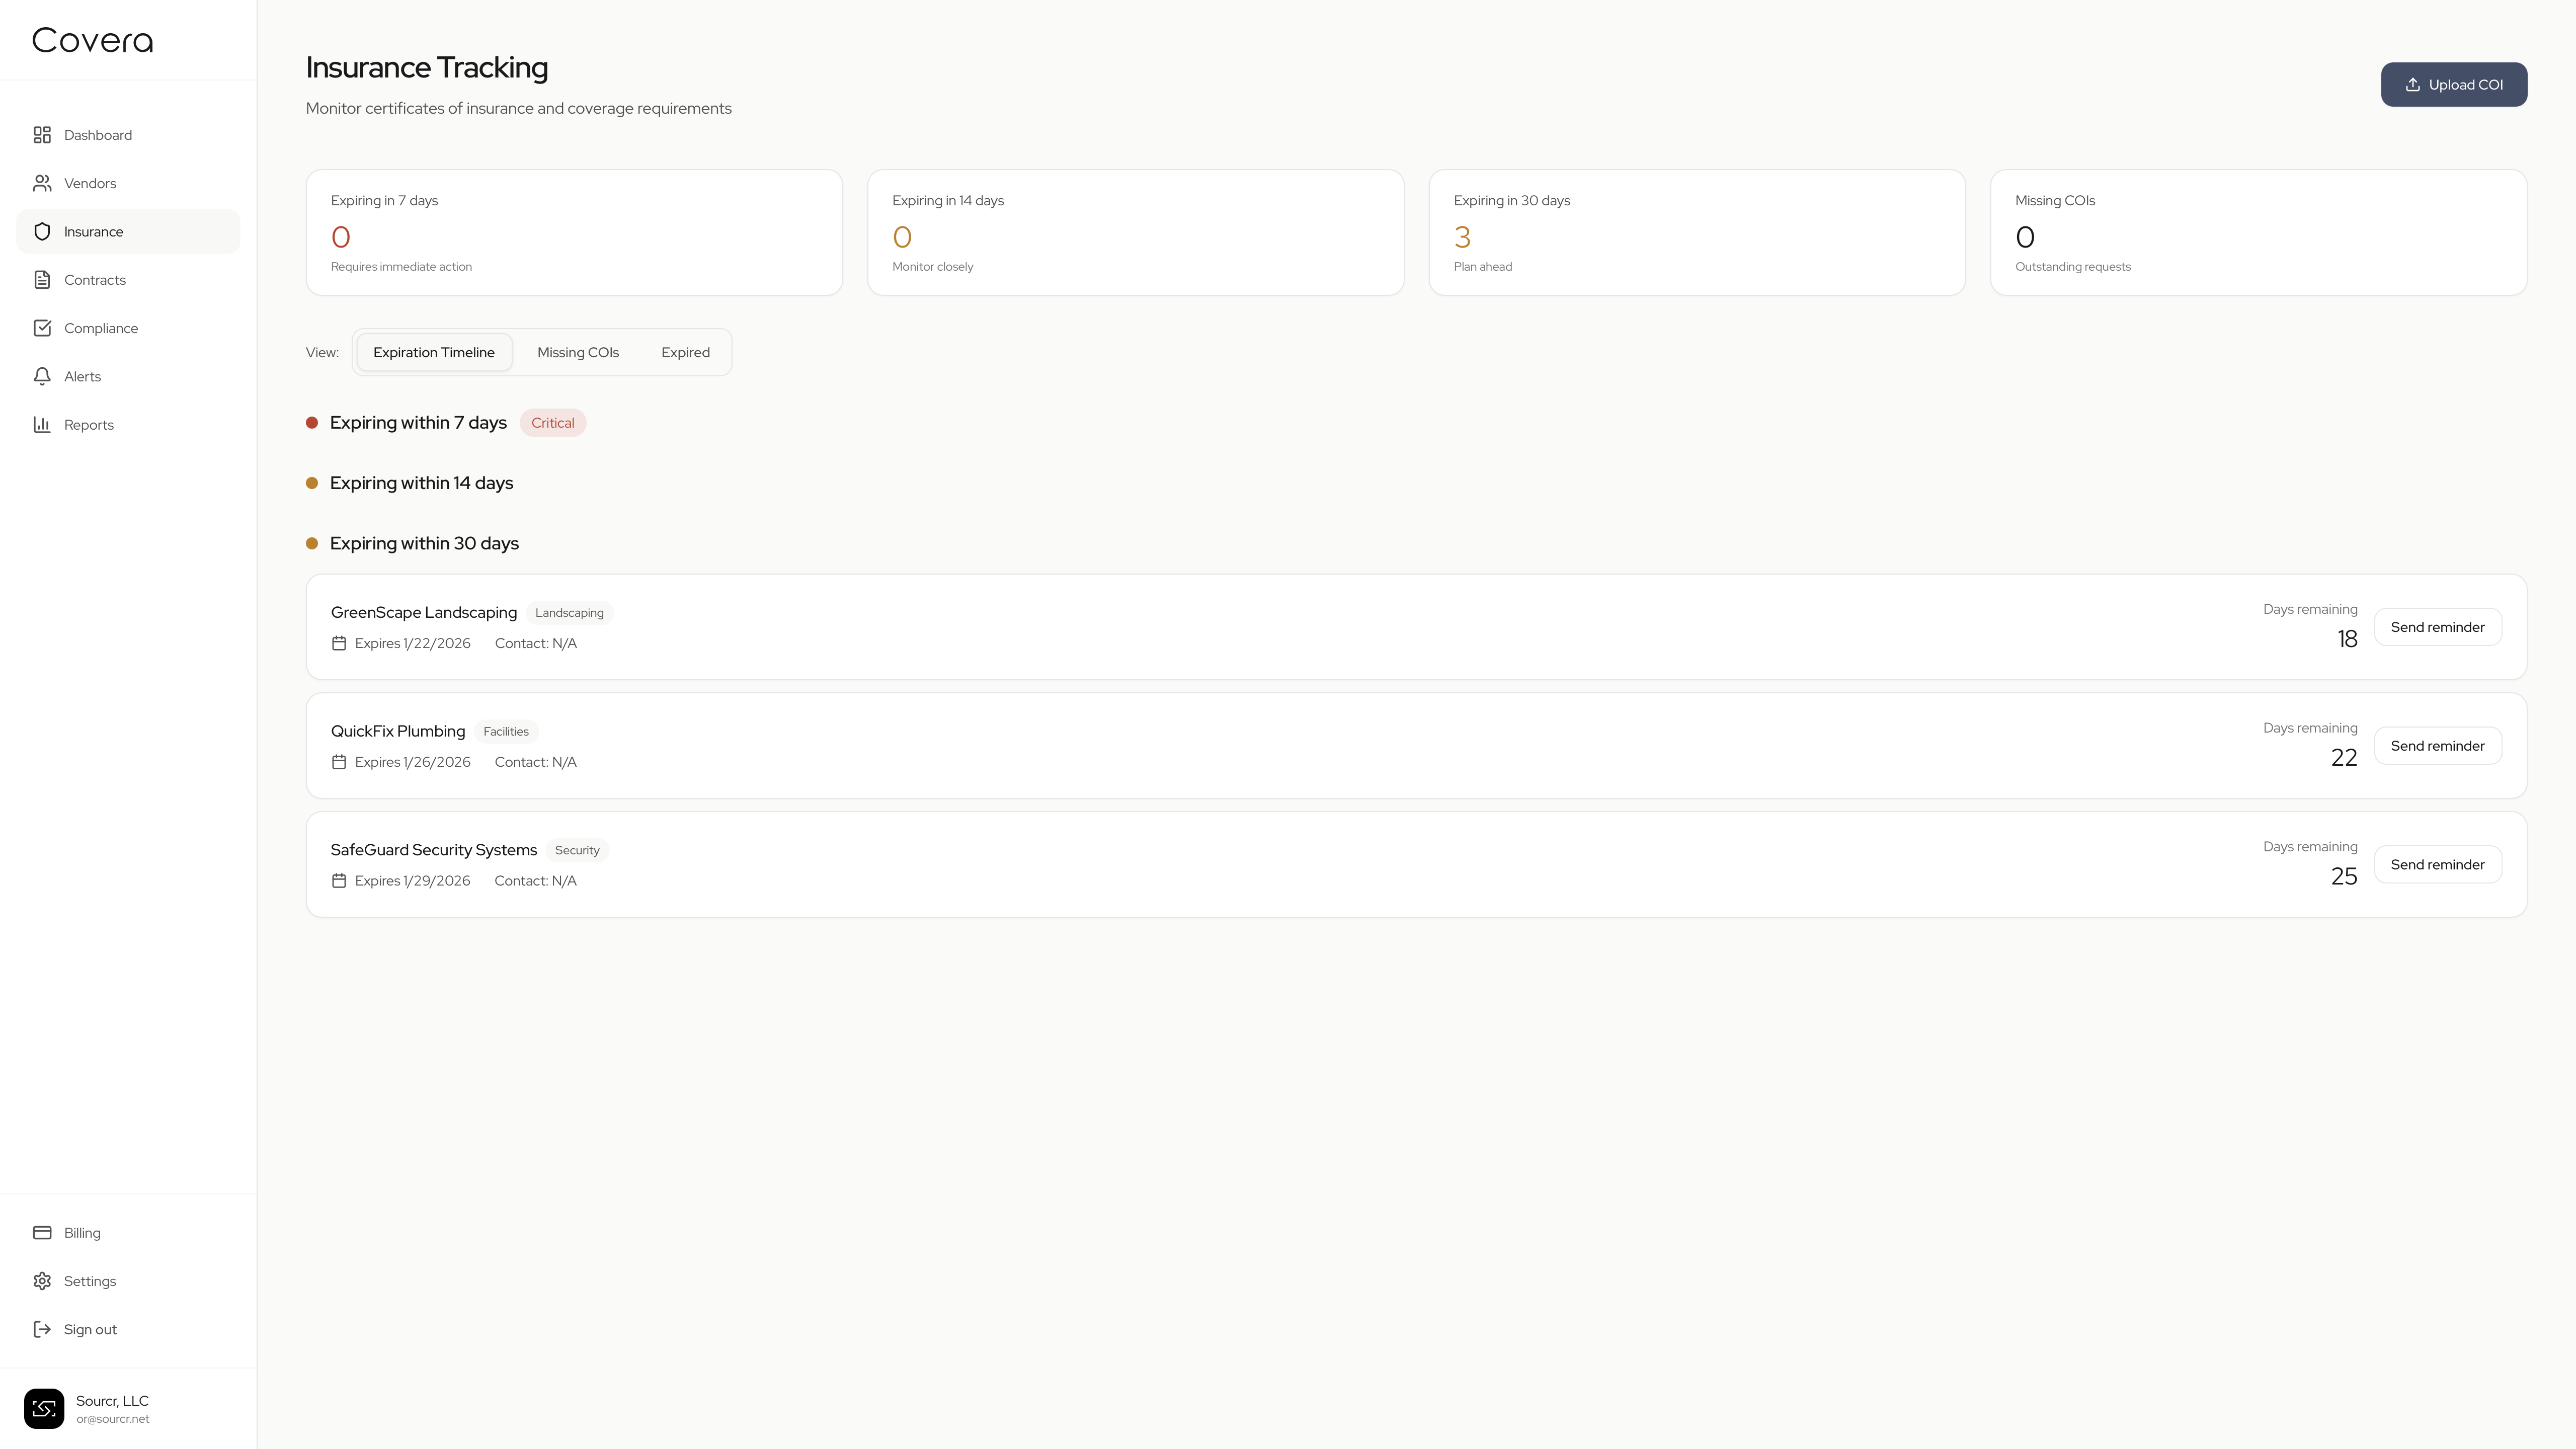Image resolution: width=2576 pixels, height=1449 pixels.
Task: Send reminder to QuickFix Plumbing
Action: click(2437, 746)
